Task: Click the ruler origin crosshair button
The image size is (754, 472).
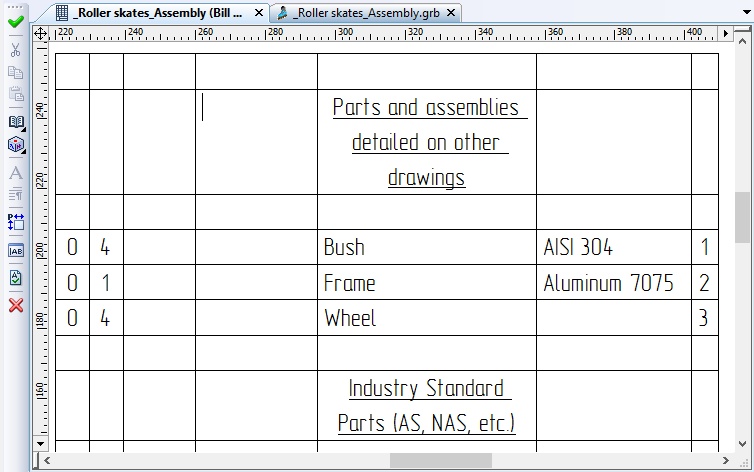Action: point(41,33)
